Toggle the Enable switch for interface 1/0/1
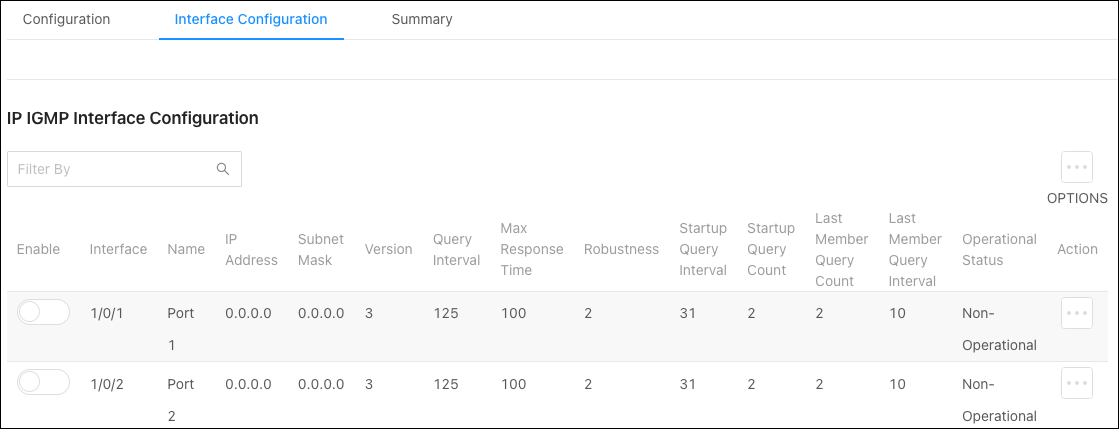Image resolution: width=1119 pixels, height=429 pixels. 44,312
